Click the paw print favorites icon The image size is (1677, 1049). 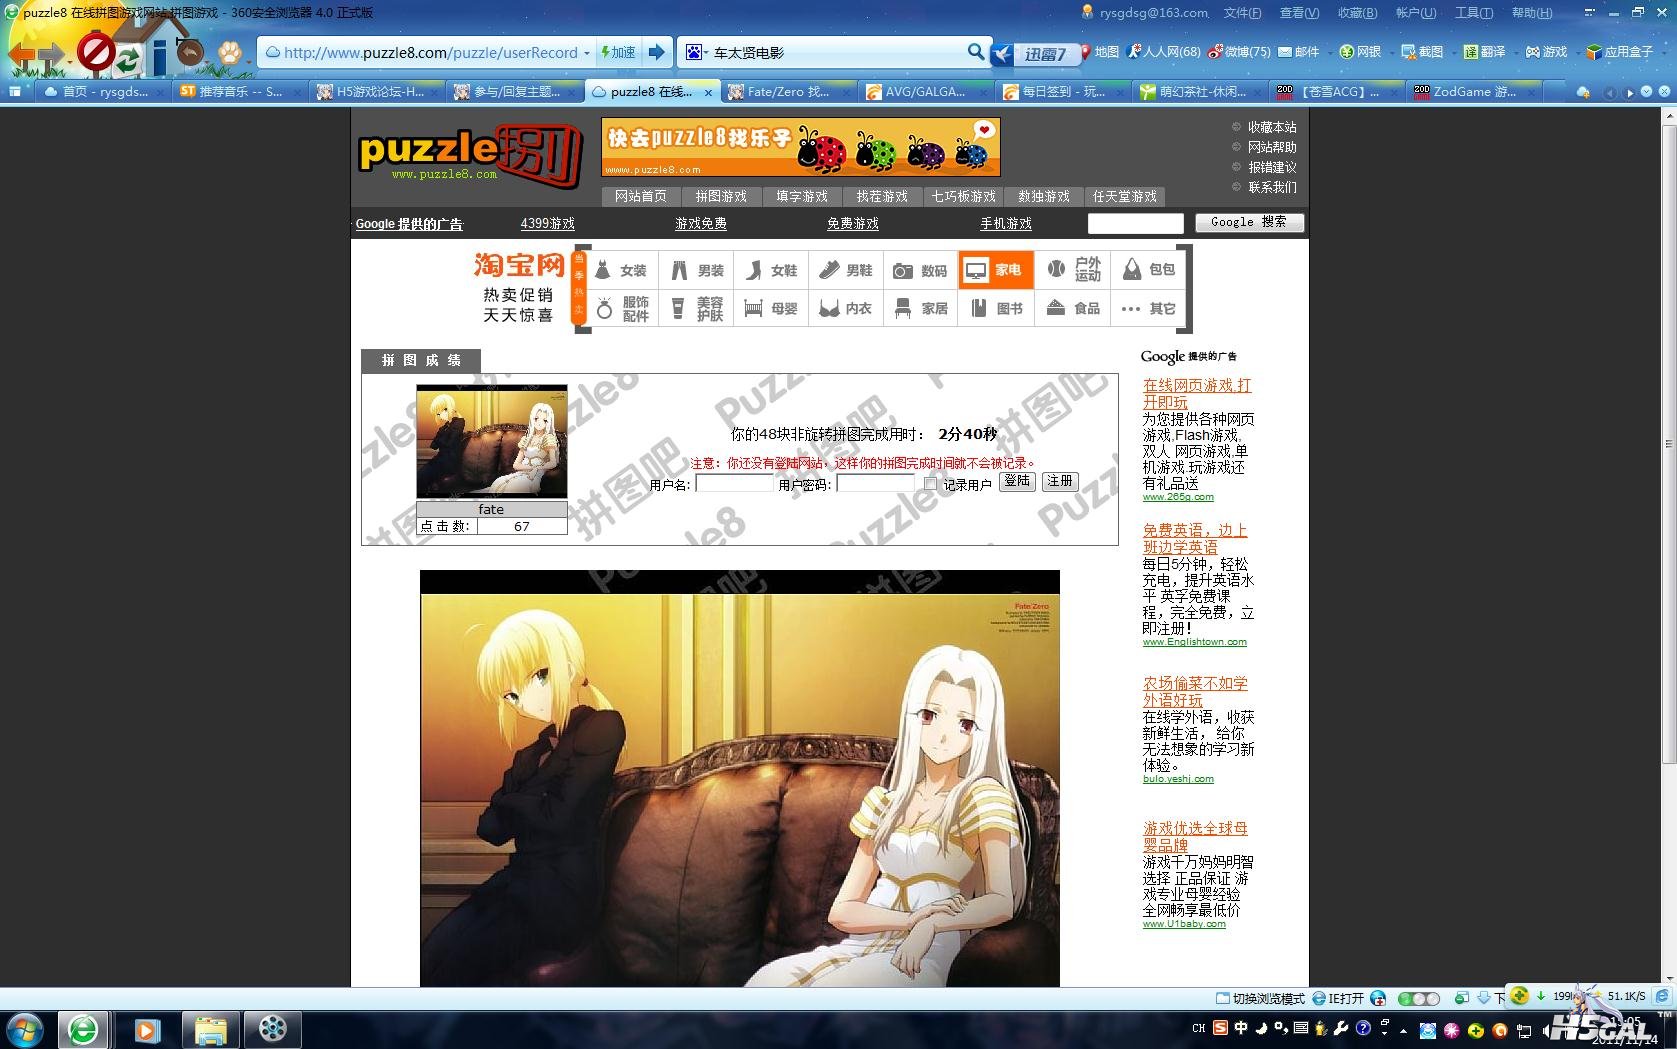pos(230,52)
